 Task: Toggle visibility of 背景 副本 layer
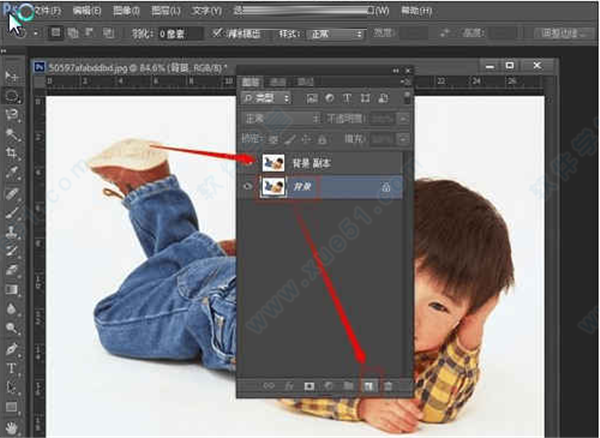point(247,161)
